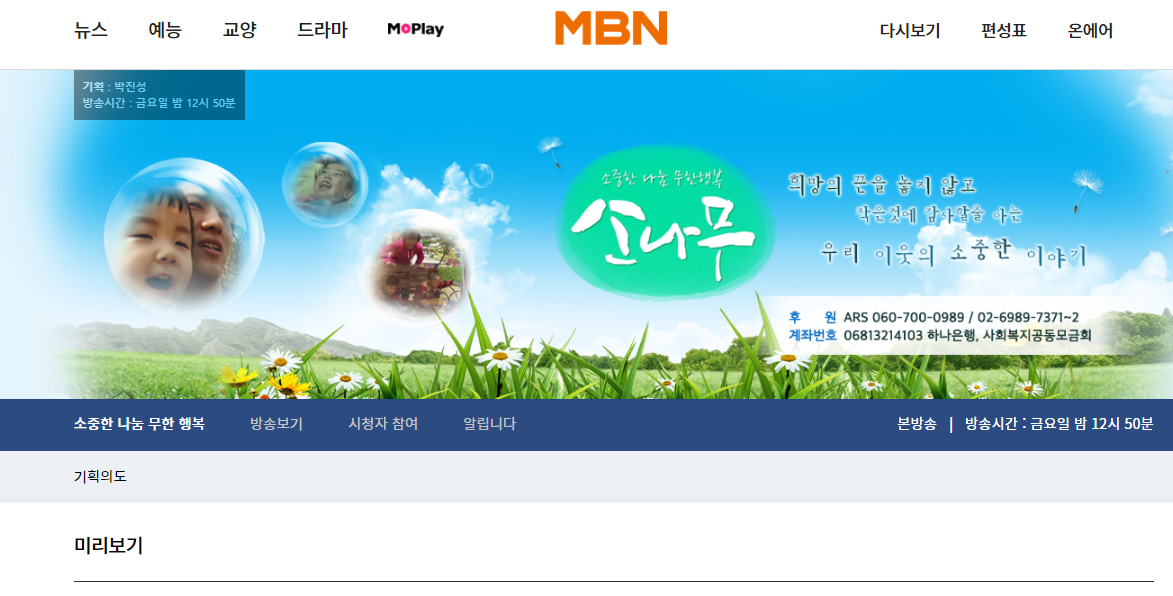The height and width of the screenshot is (596, 1173).
Task: Go to the 드라마 section
Action: (x=322, y=30)
